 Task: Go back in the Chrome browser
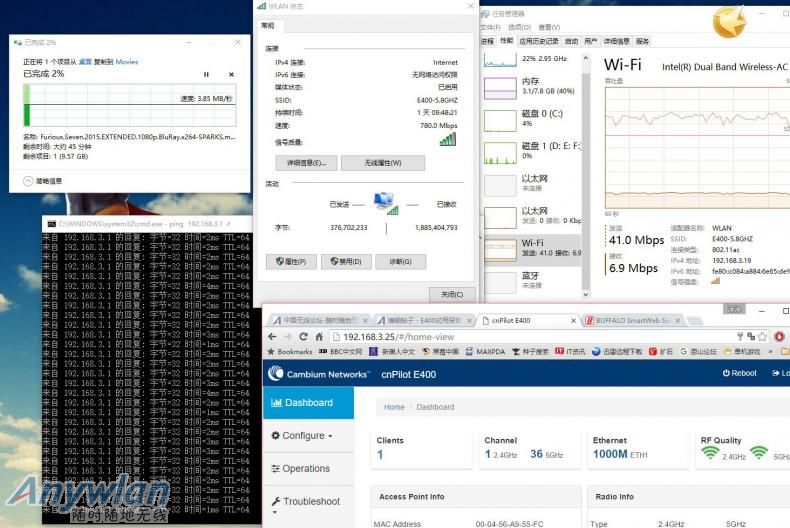click(273, 337)
